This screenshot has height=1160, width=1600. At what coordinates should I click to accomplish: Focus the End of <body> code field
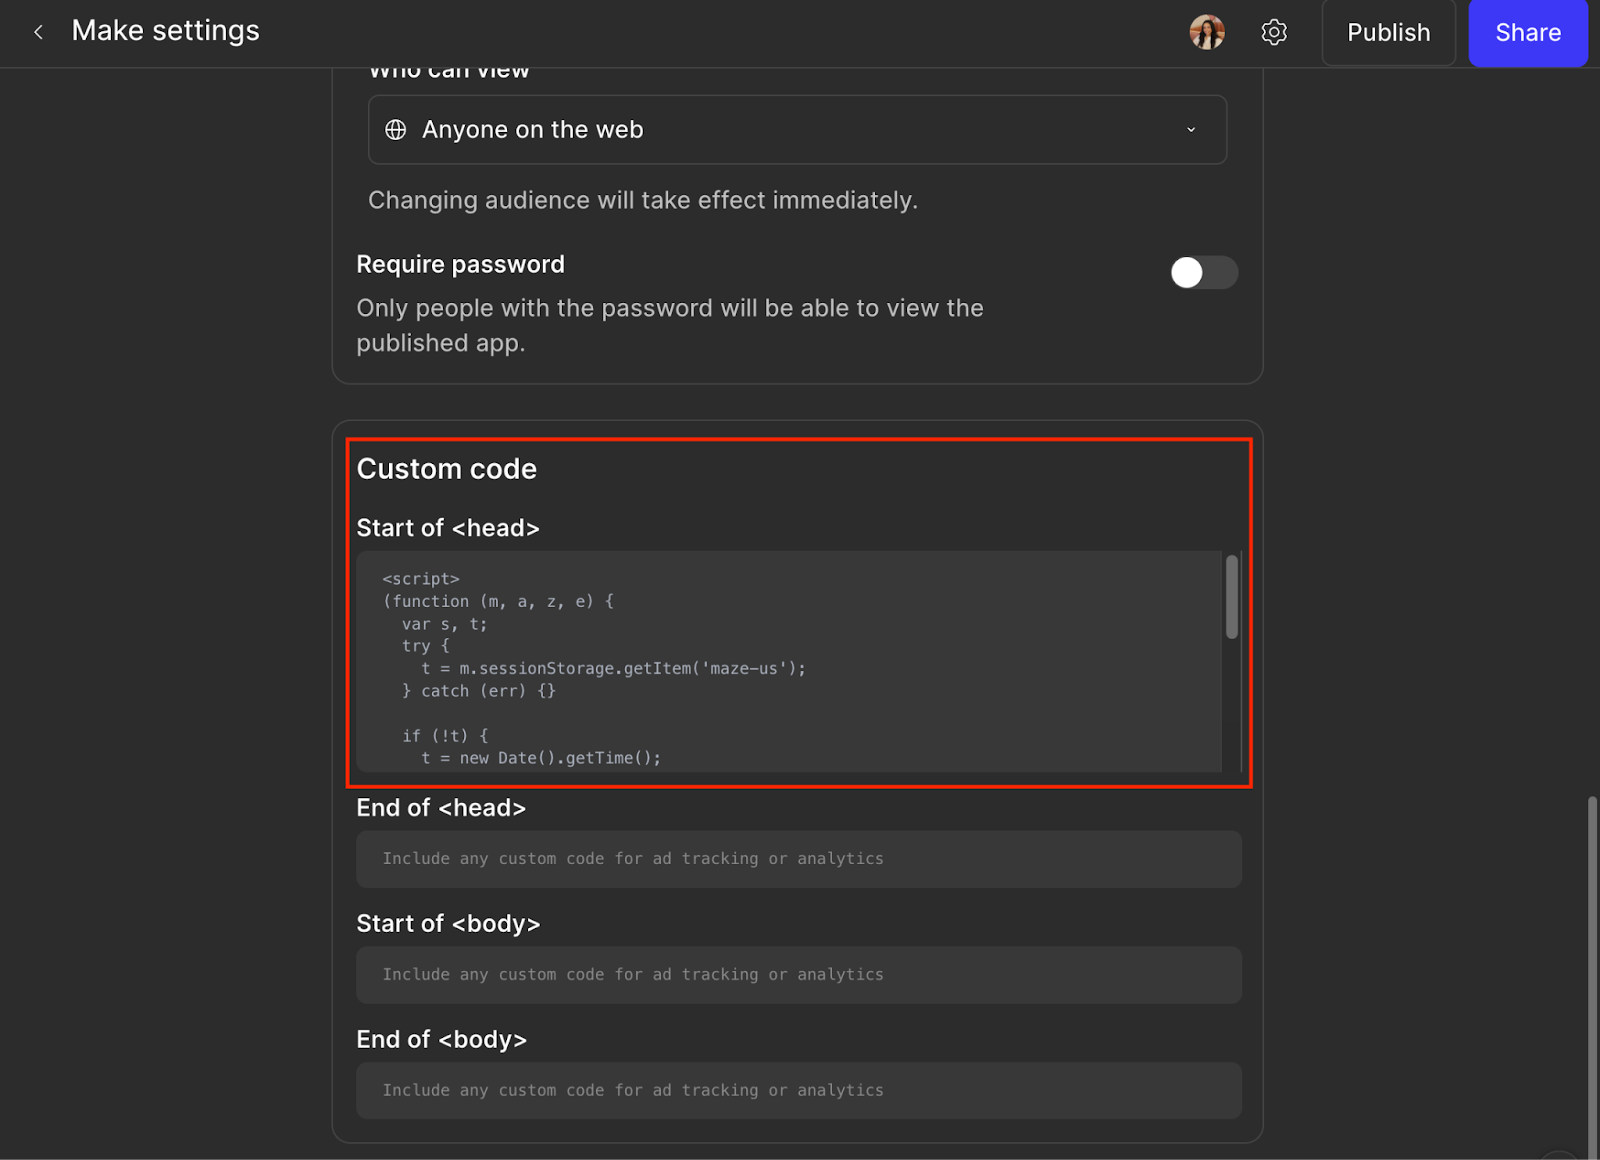[x=798, y=1091]
